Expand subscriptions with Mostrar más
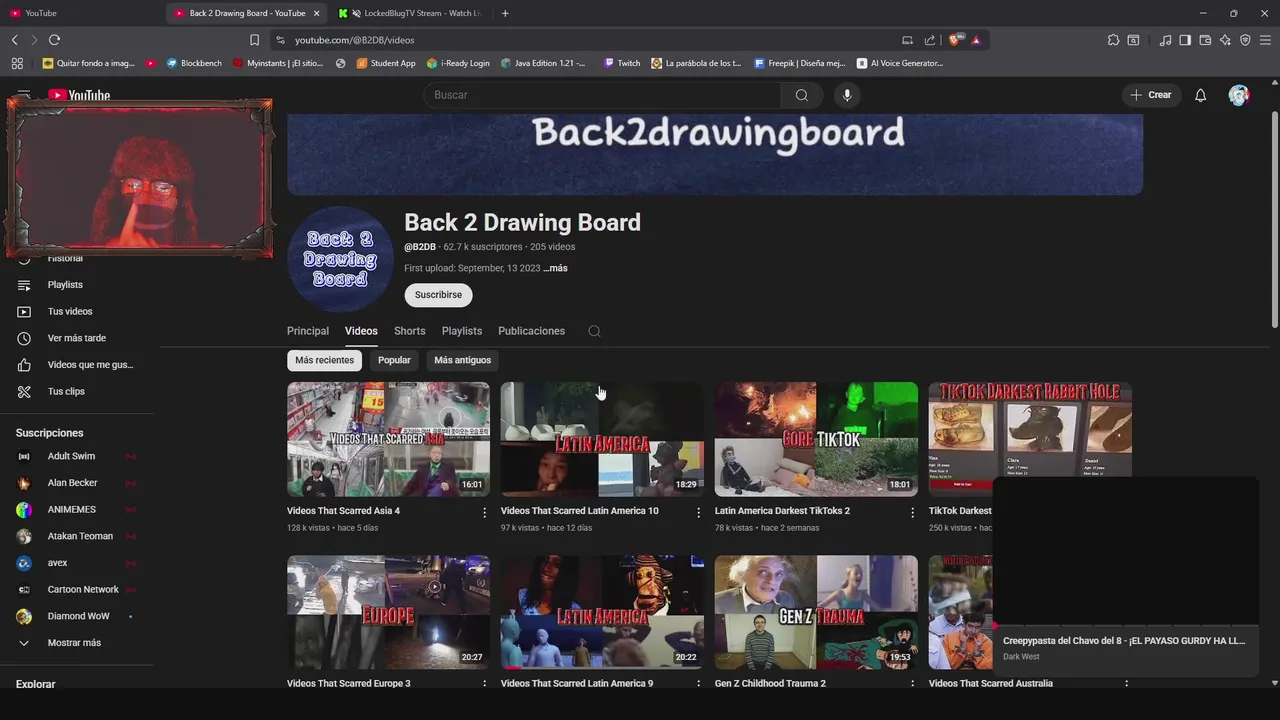This screenshot has height=720, width=1280. [x=76, y=643]
